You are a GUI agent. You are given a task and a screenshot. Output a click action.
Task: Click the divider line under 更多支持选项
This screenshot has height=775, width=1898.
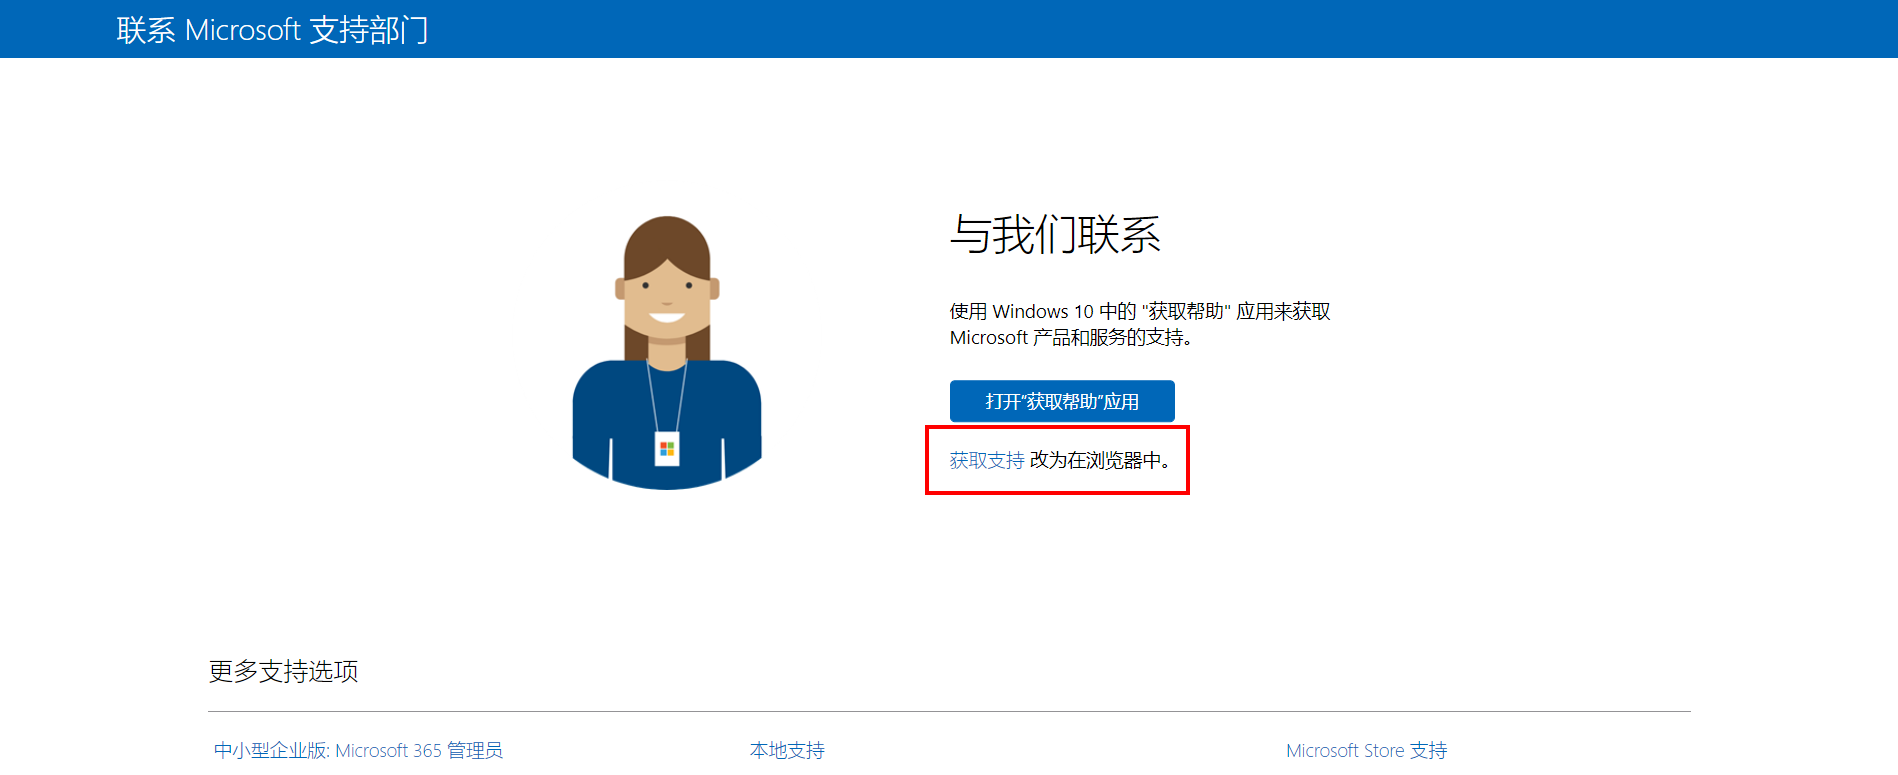tap(948, 711)
